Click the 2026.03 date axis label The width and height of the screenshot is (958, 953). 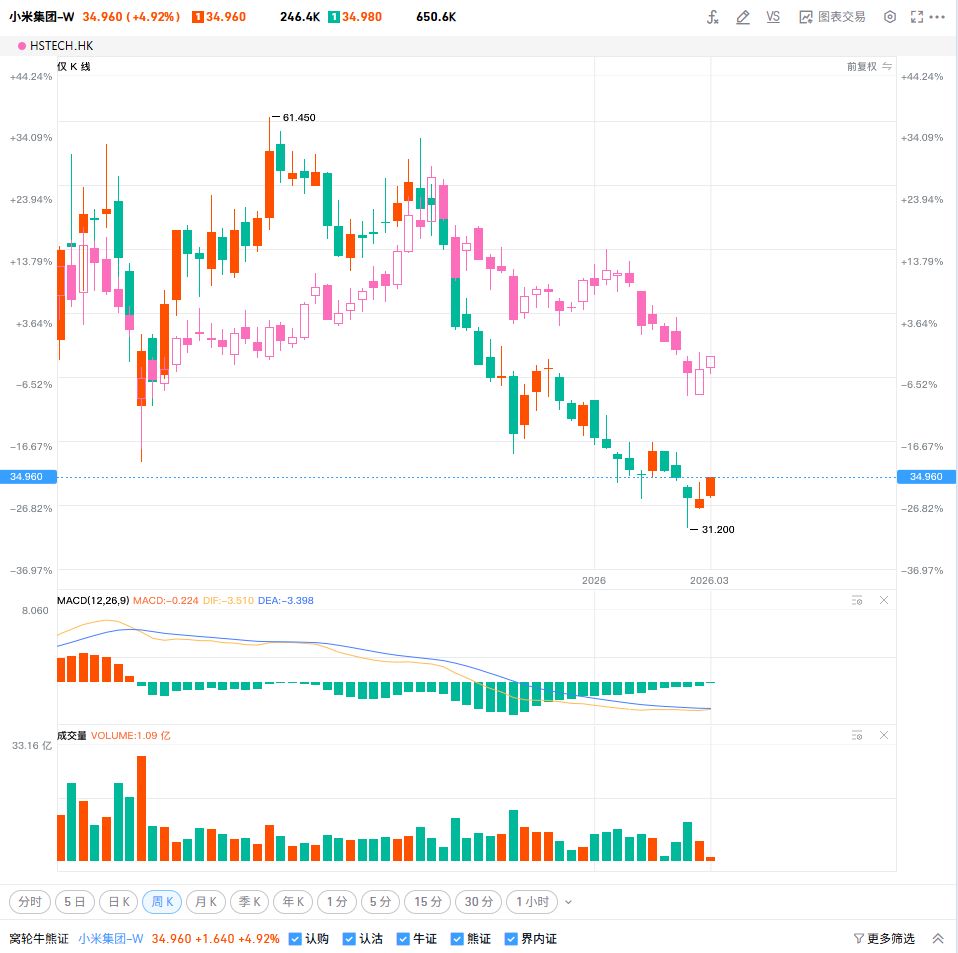709,580
